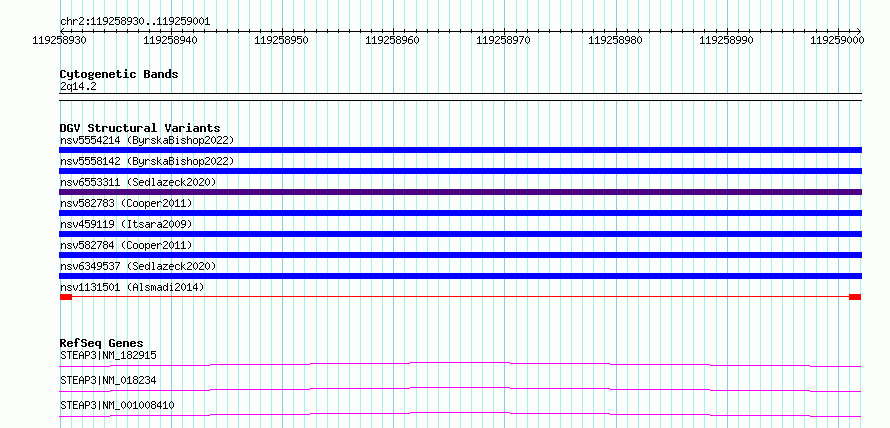Click the blue bar for nsv6349537
Image resolution: width=890 pixels, height=428 pixels.
[460, 276]
